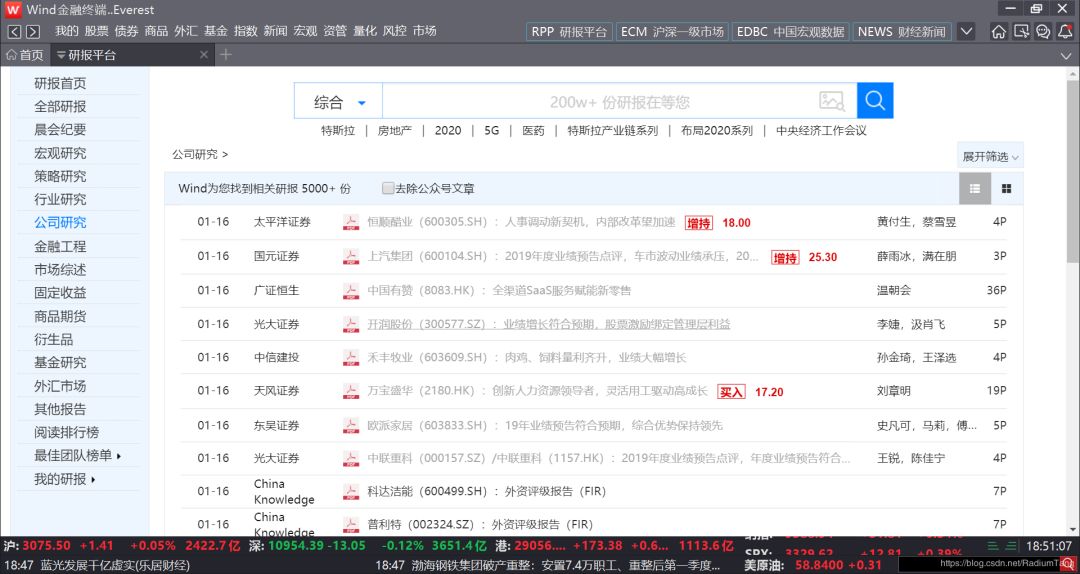
Task: Select 全部研报 in the sidebar
Action: click(x=61, y=106)
